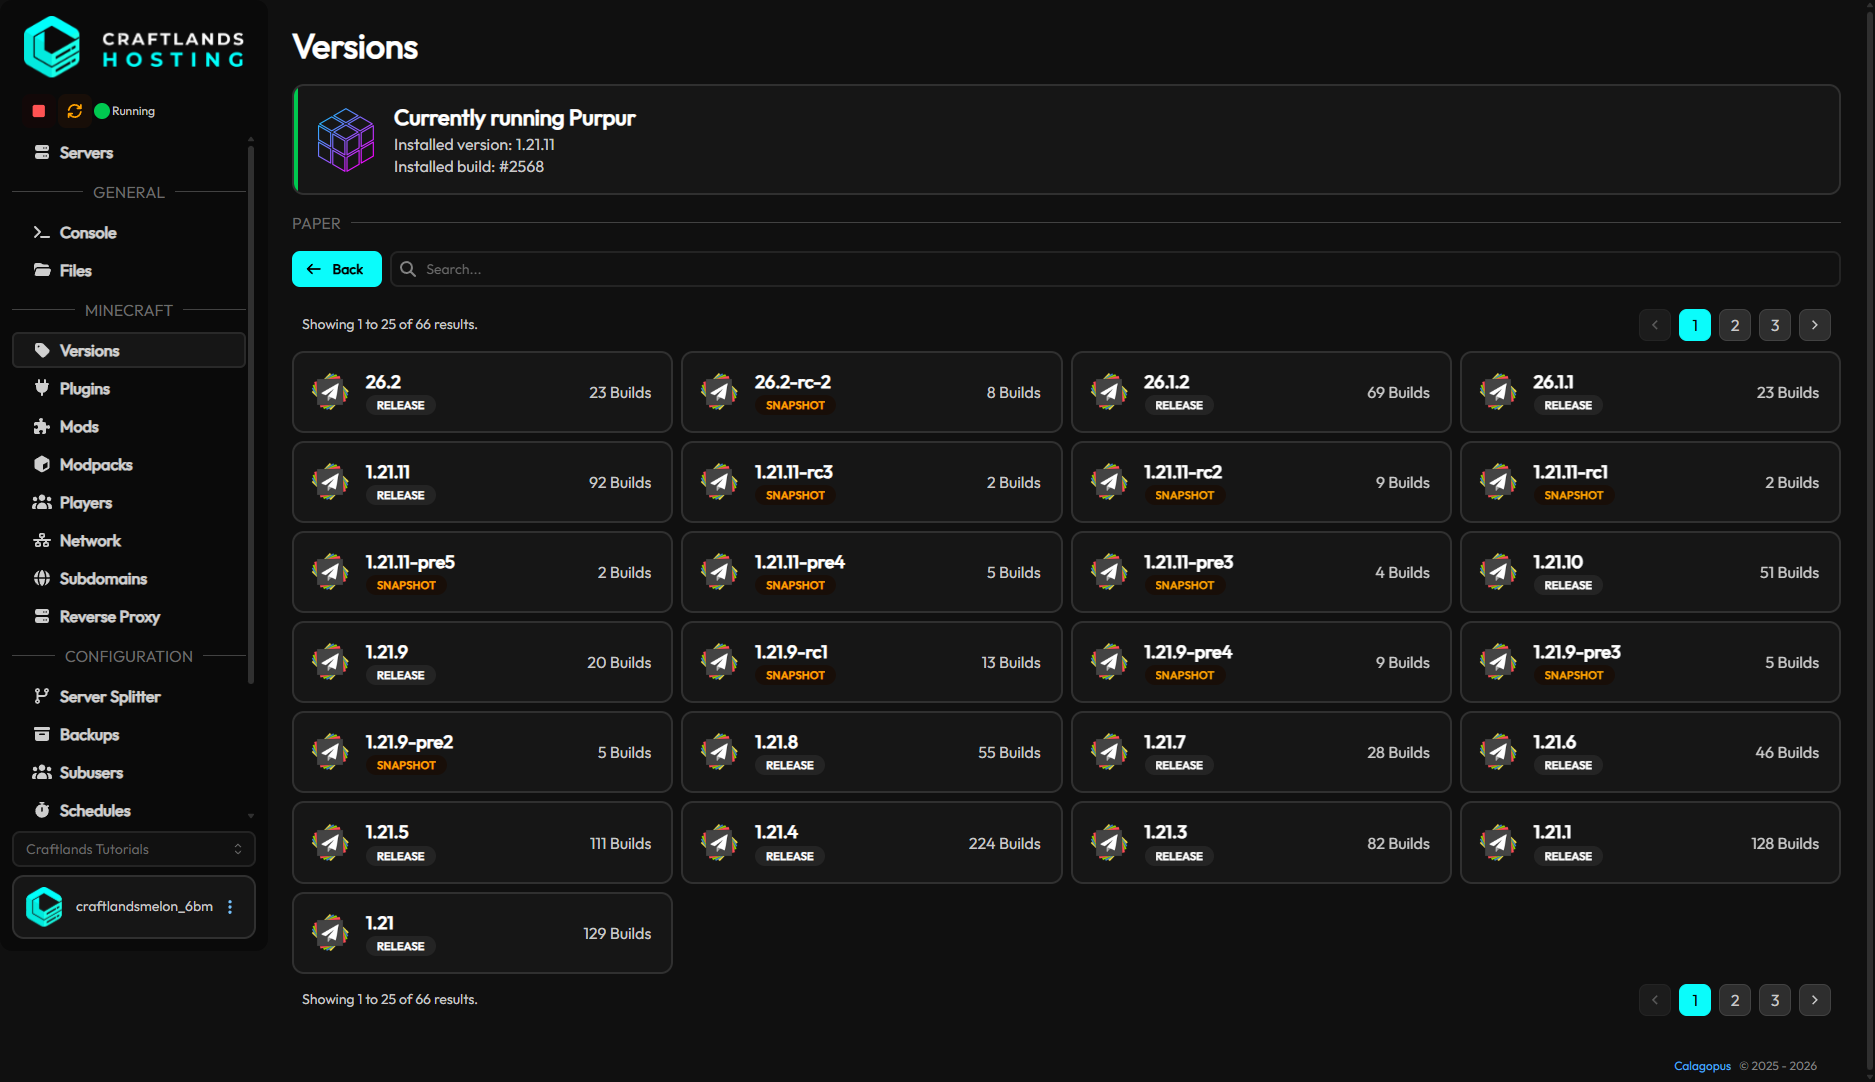
Task: Select page 1 in bottom pagination
Action: tap(1695, 1000)
